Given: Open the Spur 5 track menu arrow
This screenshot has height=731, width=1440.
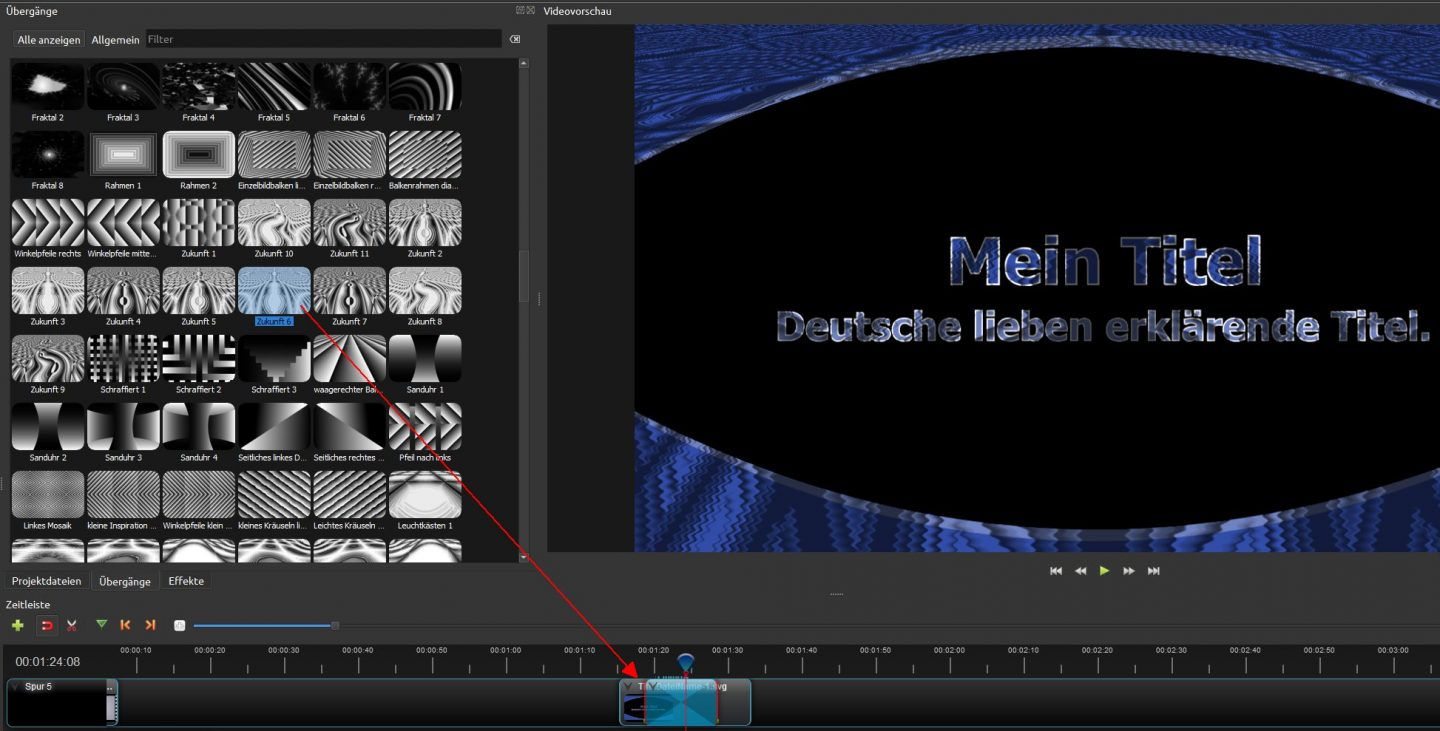Looking at the screenshot, I should (x=15, y=687).
